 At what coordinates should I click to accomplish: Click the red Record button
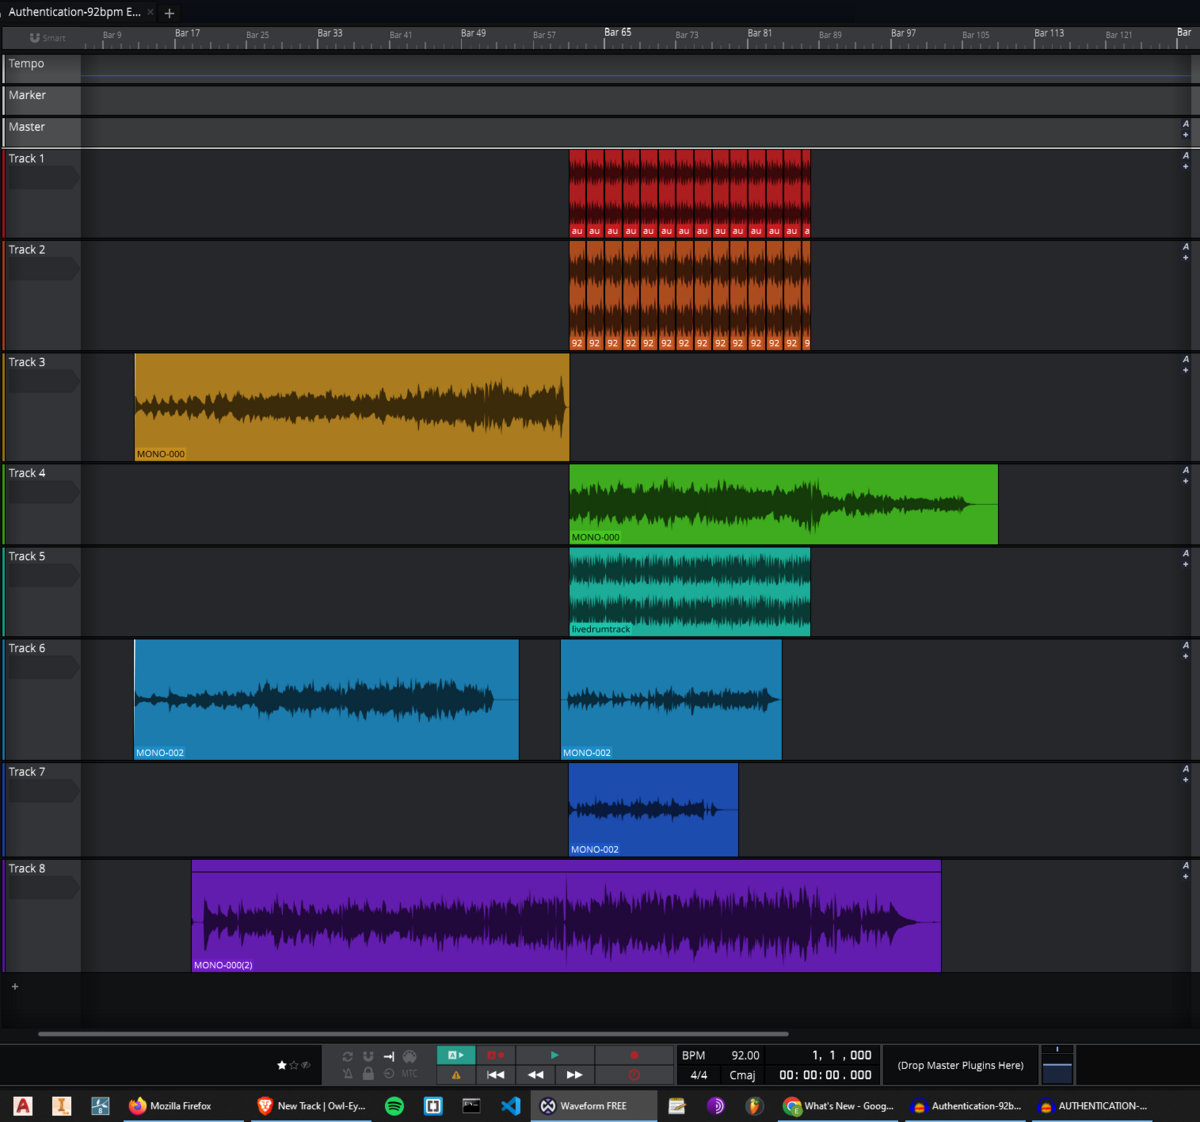pos(634,1055)
